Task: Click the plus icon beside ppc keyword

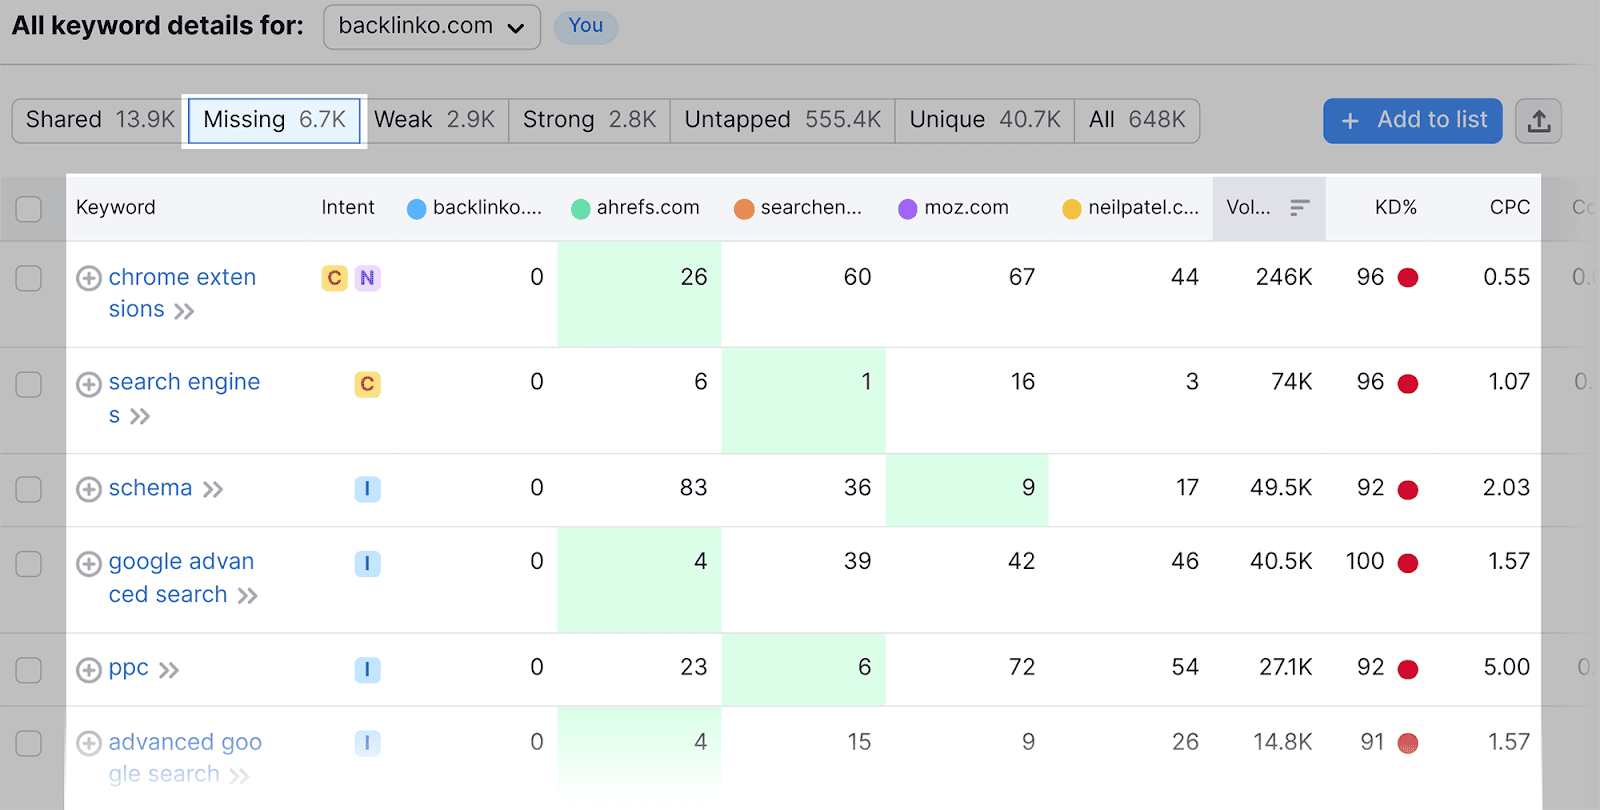Action: tap(89, 669)
